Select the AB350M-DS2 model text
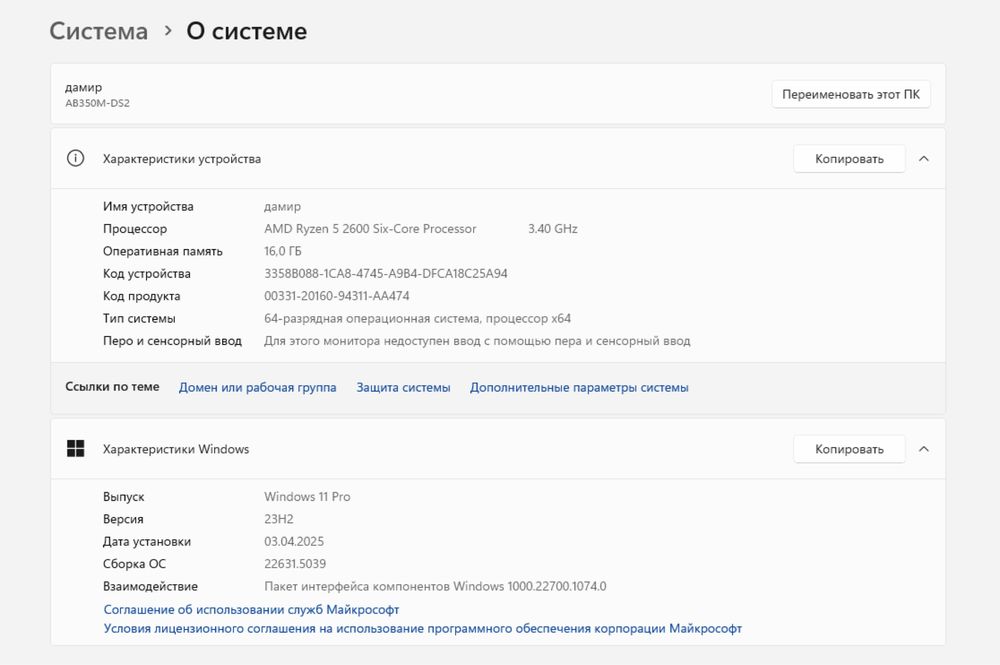The image size is (1000, 665). [97, 103]
